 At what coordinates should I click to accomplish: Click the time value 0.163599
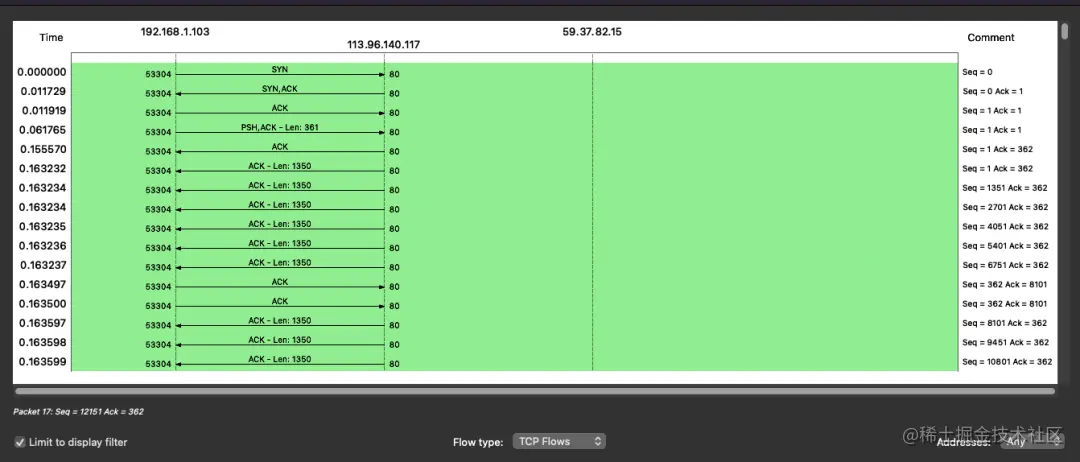43,361
